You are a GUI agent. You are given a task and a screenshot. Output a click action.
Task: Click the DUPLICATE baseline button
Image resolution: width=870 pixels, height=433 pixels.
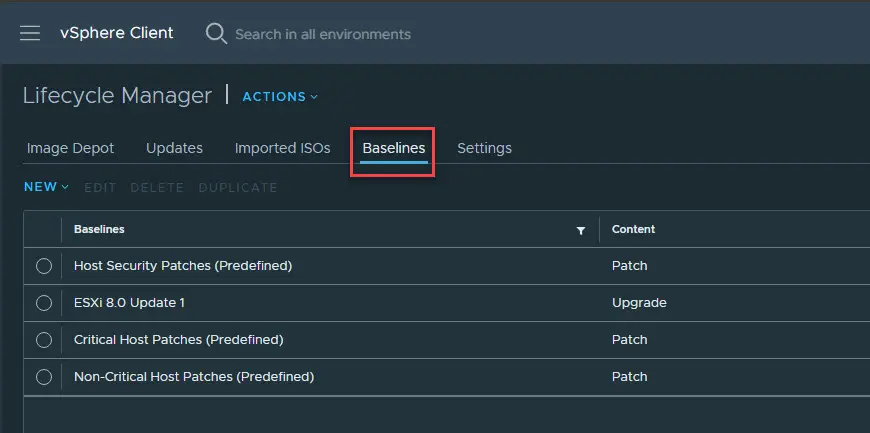(238, 187)
